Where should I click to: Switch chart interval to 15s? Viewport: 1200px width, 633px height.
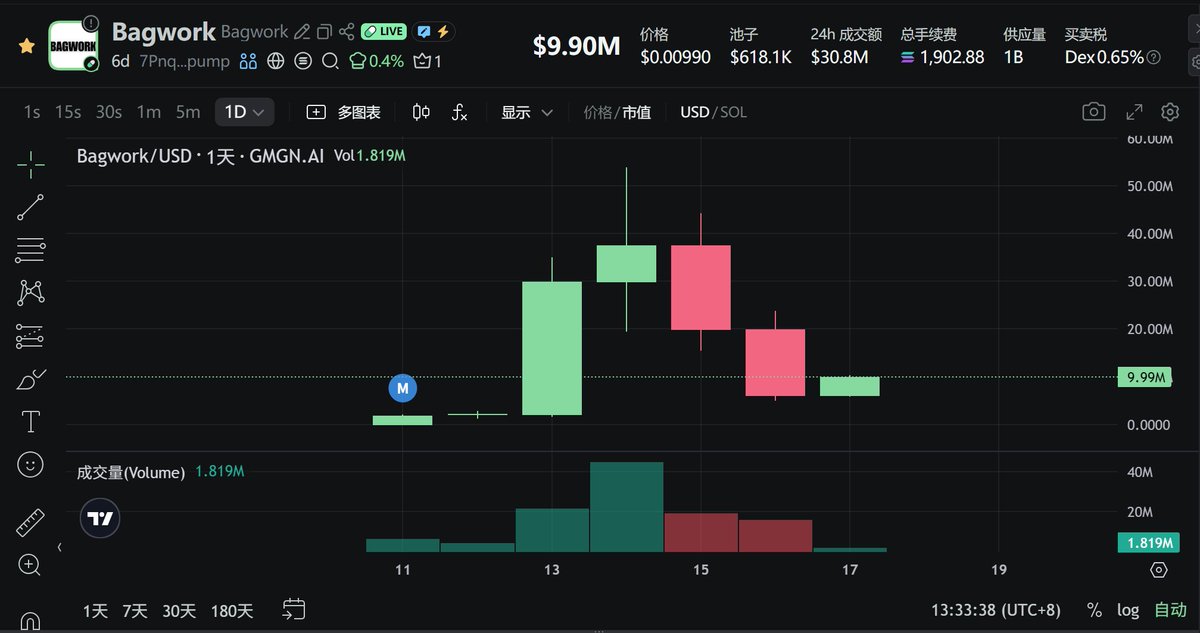click(x=68, y=112)
